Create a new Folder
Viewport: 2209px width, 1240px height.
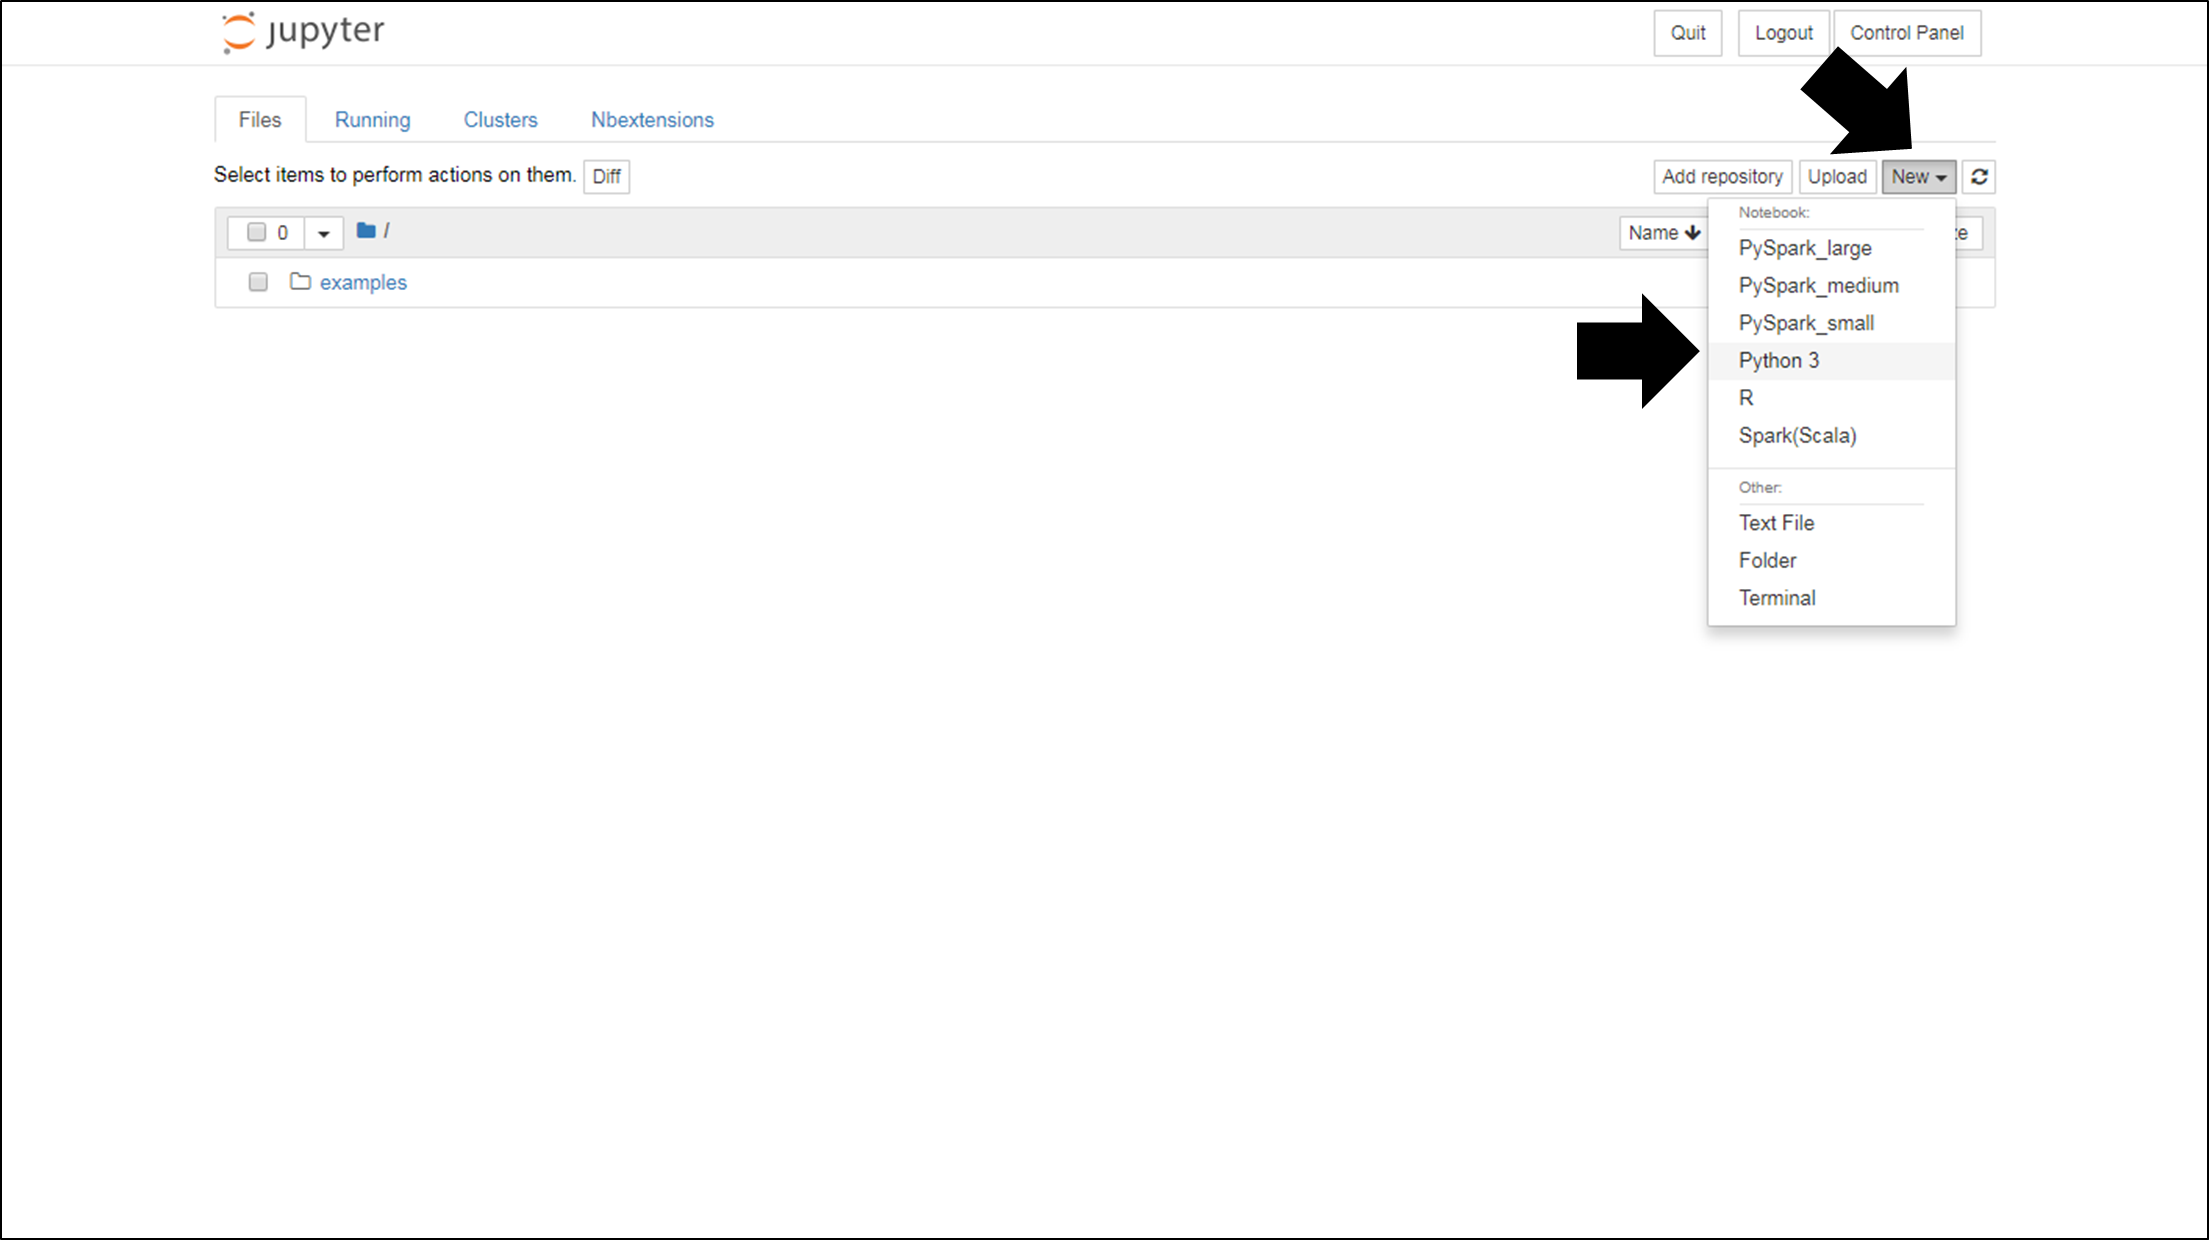1831,561
